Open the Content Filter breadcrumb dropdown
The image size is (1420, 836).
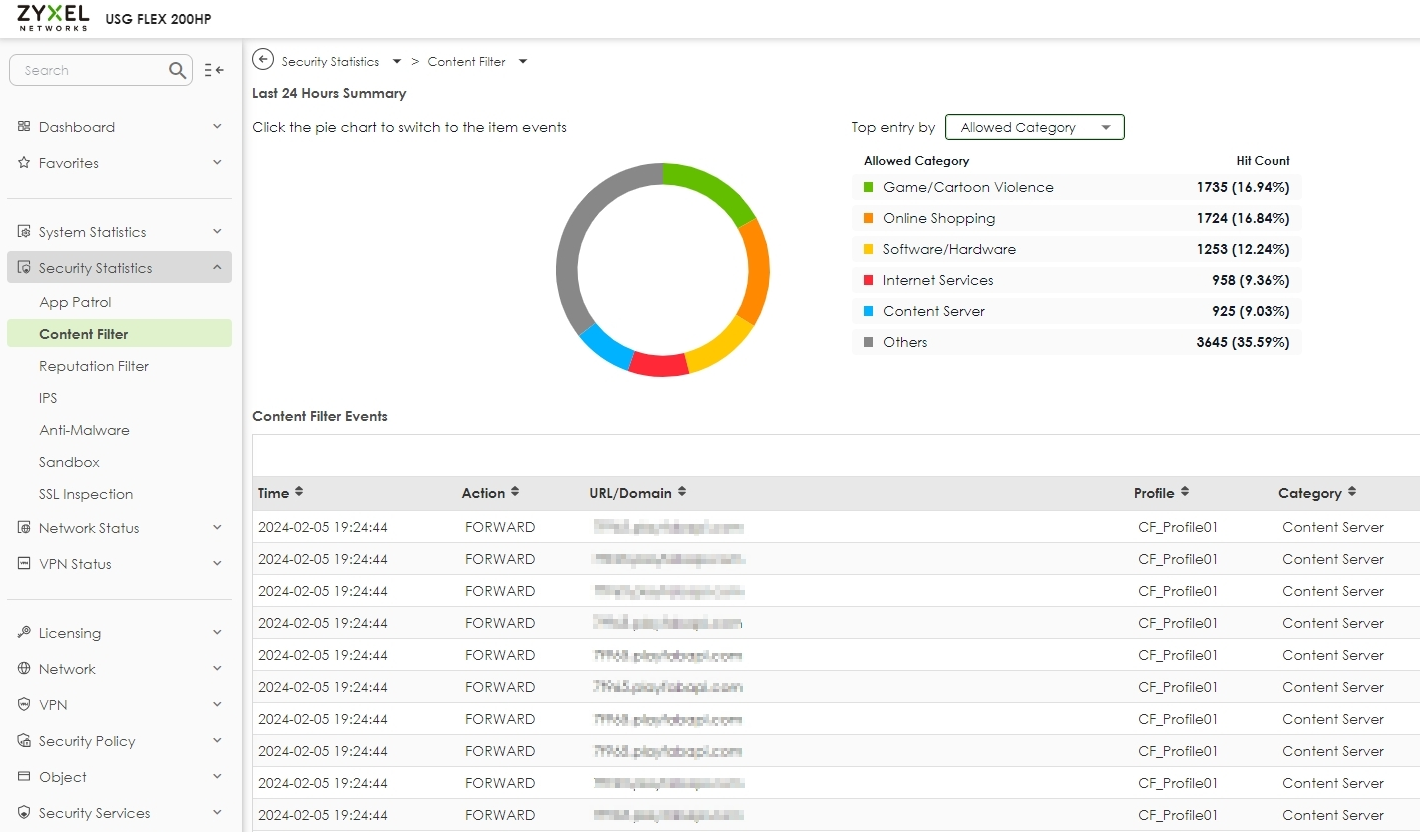(x=522, y=61)
